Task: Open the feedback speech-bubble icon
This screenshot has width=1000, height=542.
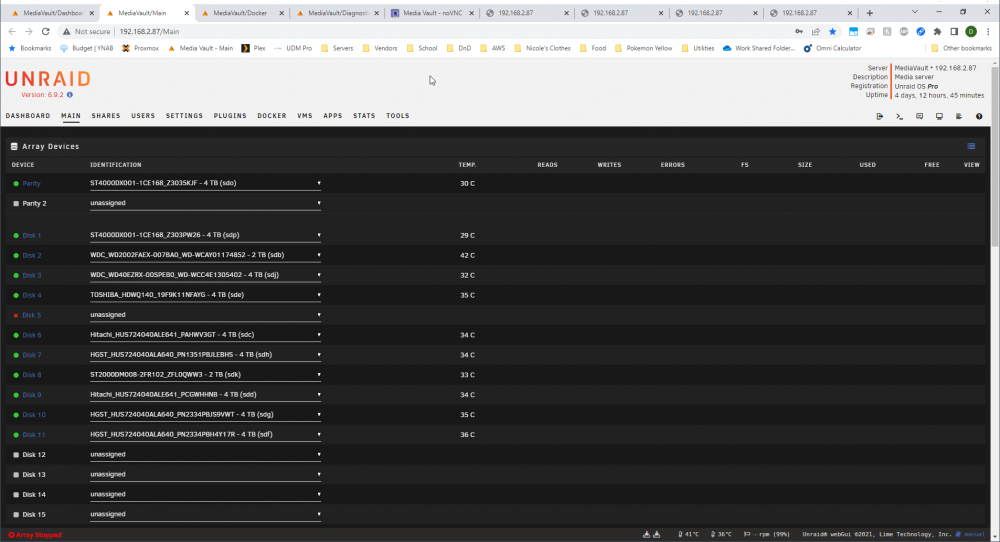Action: point(919,116)
